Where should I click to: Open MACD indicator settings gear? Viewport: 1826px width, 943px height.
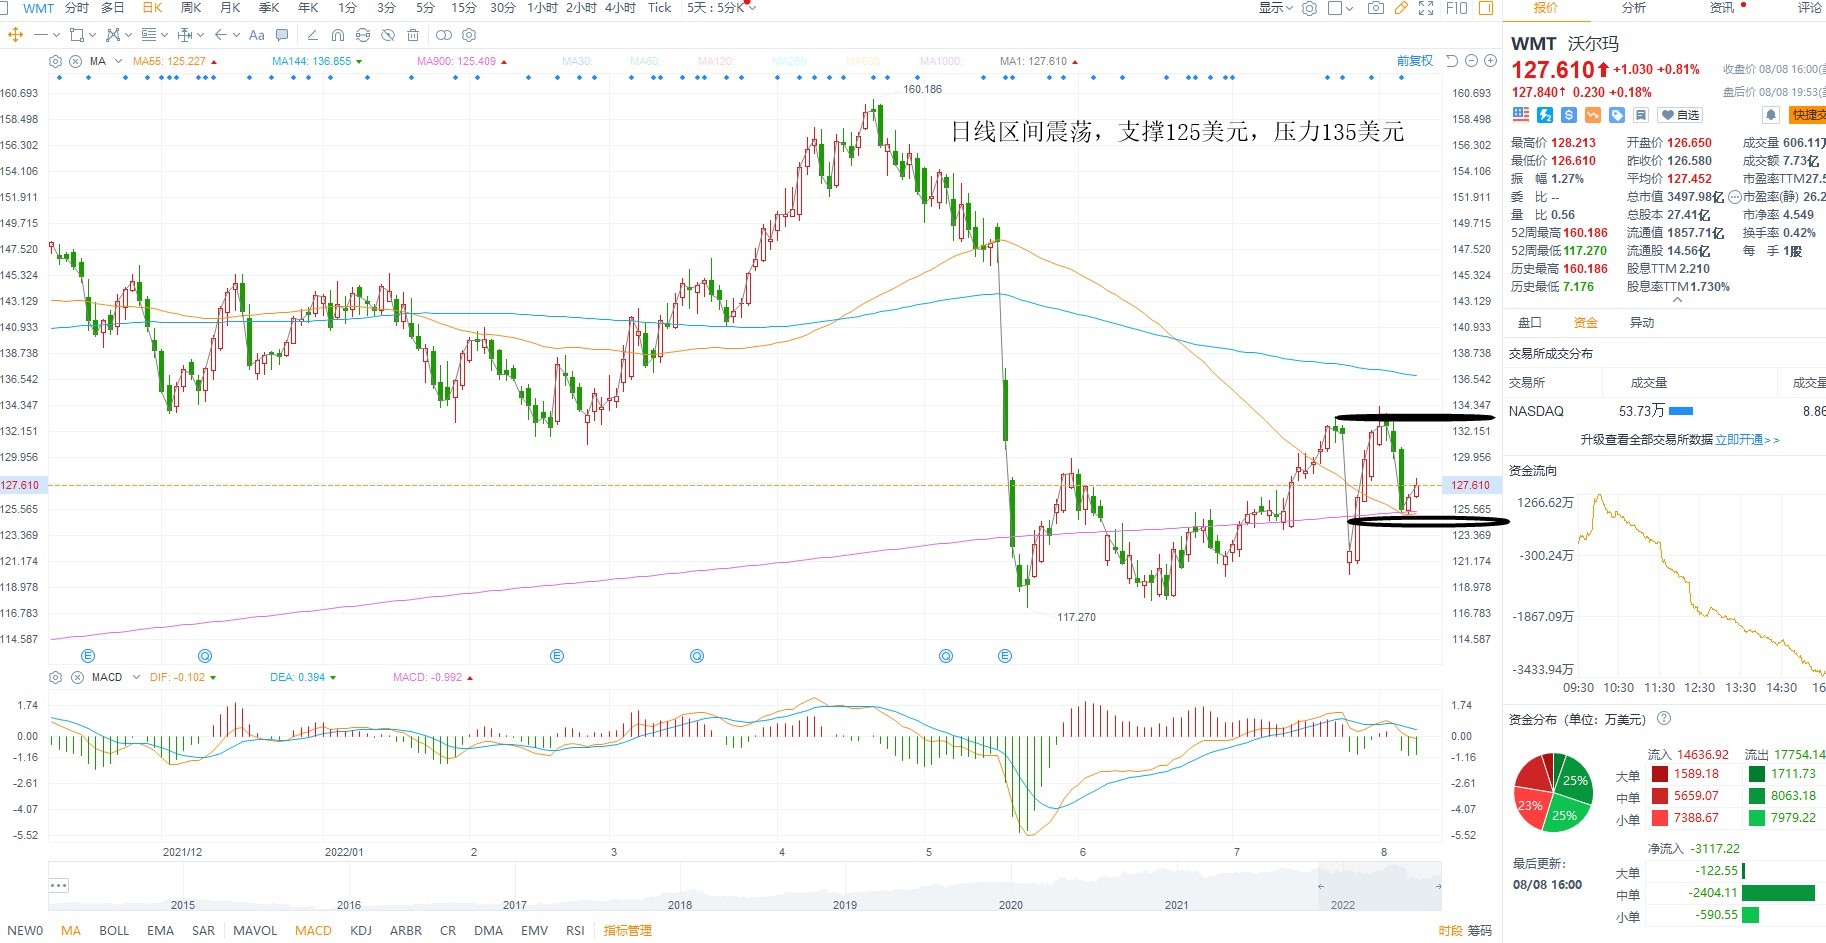[x=55, y=677]
